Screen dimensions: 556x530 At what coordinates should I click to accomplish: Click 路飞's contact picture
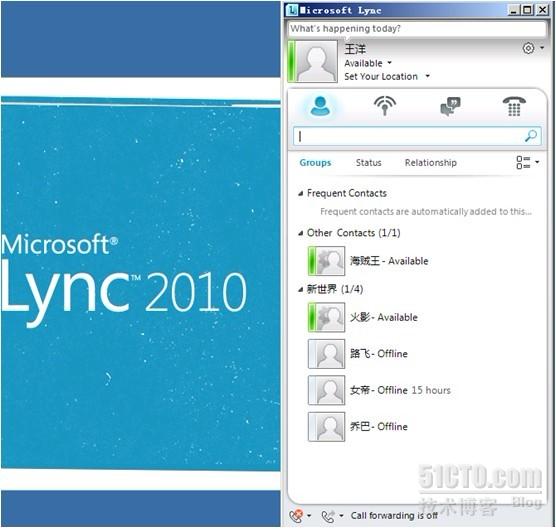327,354
